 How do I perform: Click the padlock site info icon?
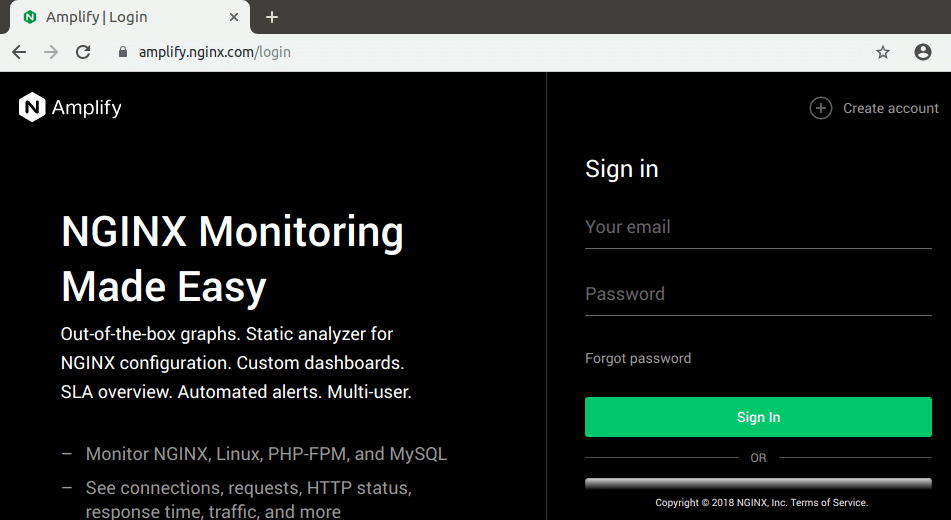tap(123, 52)
